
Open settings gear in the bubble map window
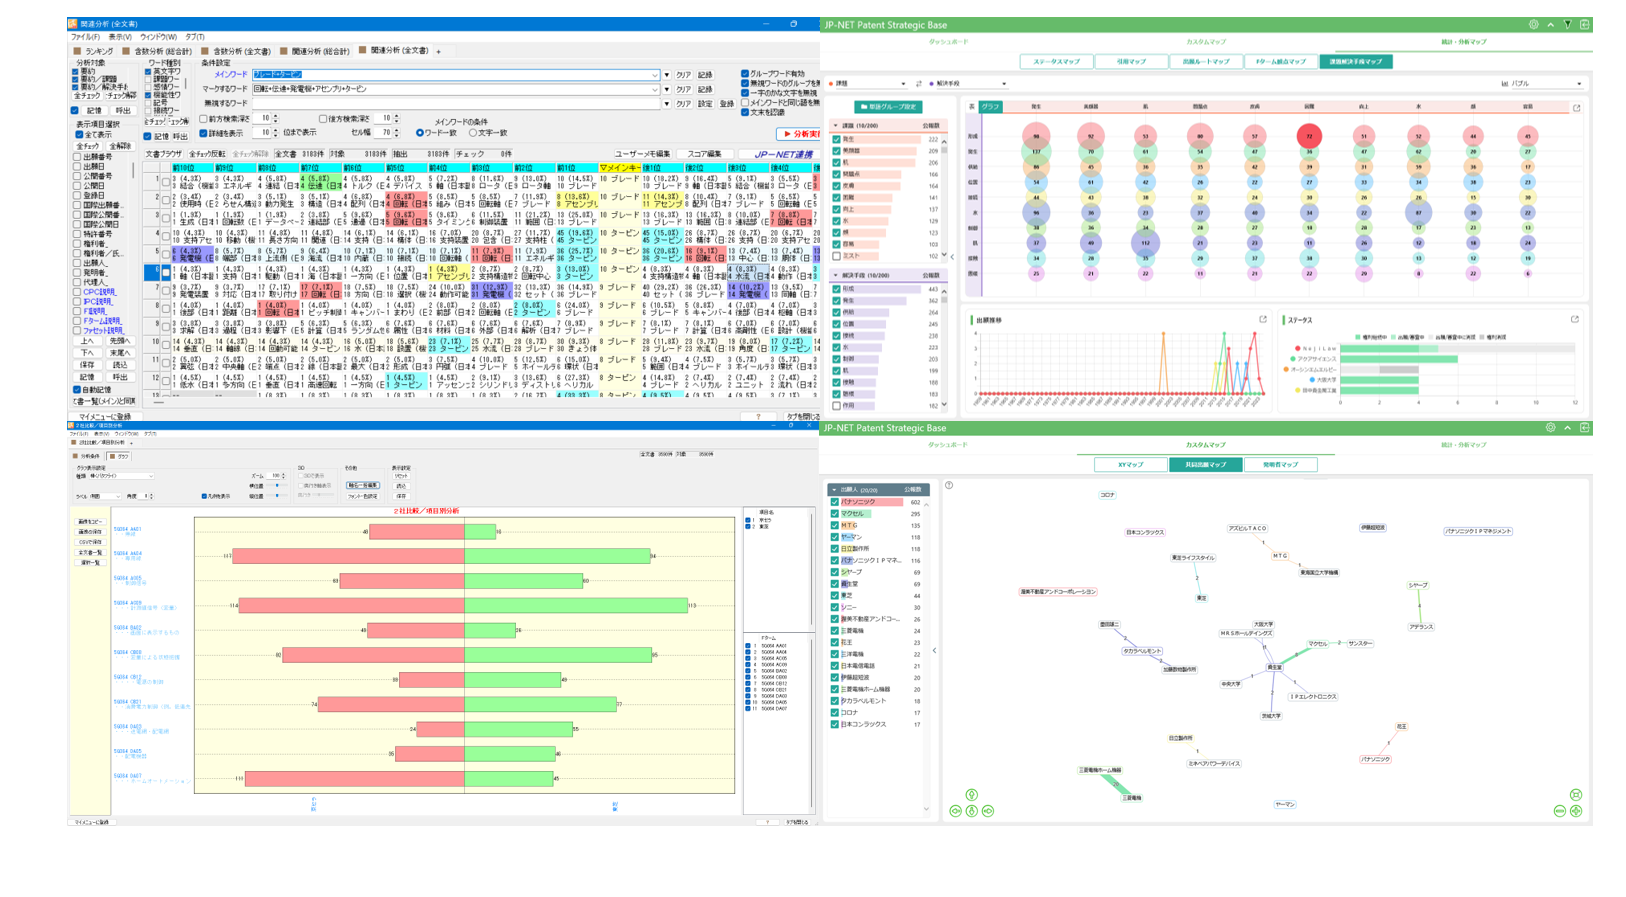point(1533,24)
